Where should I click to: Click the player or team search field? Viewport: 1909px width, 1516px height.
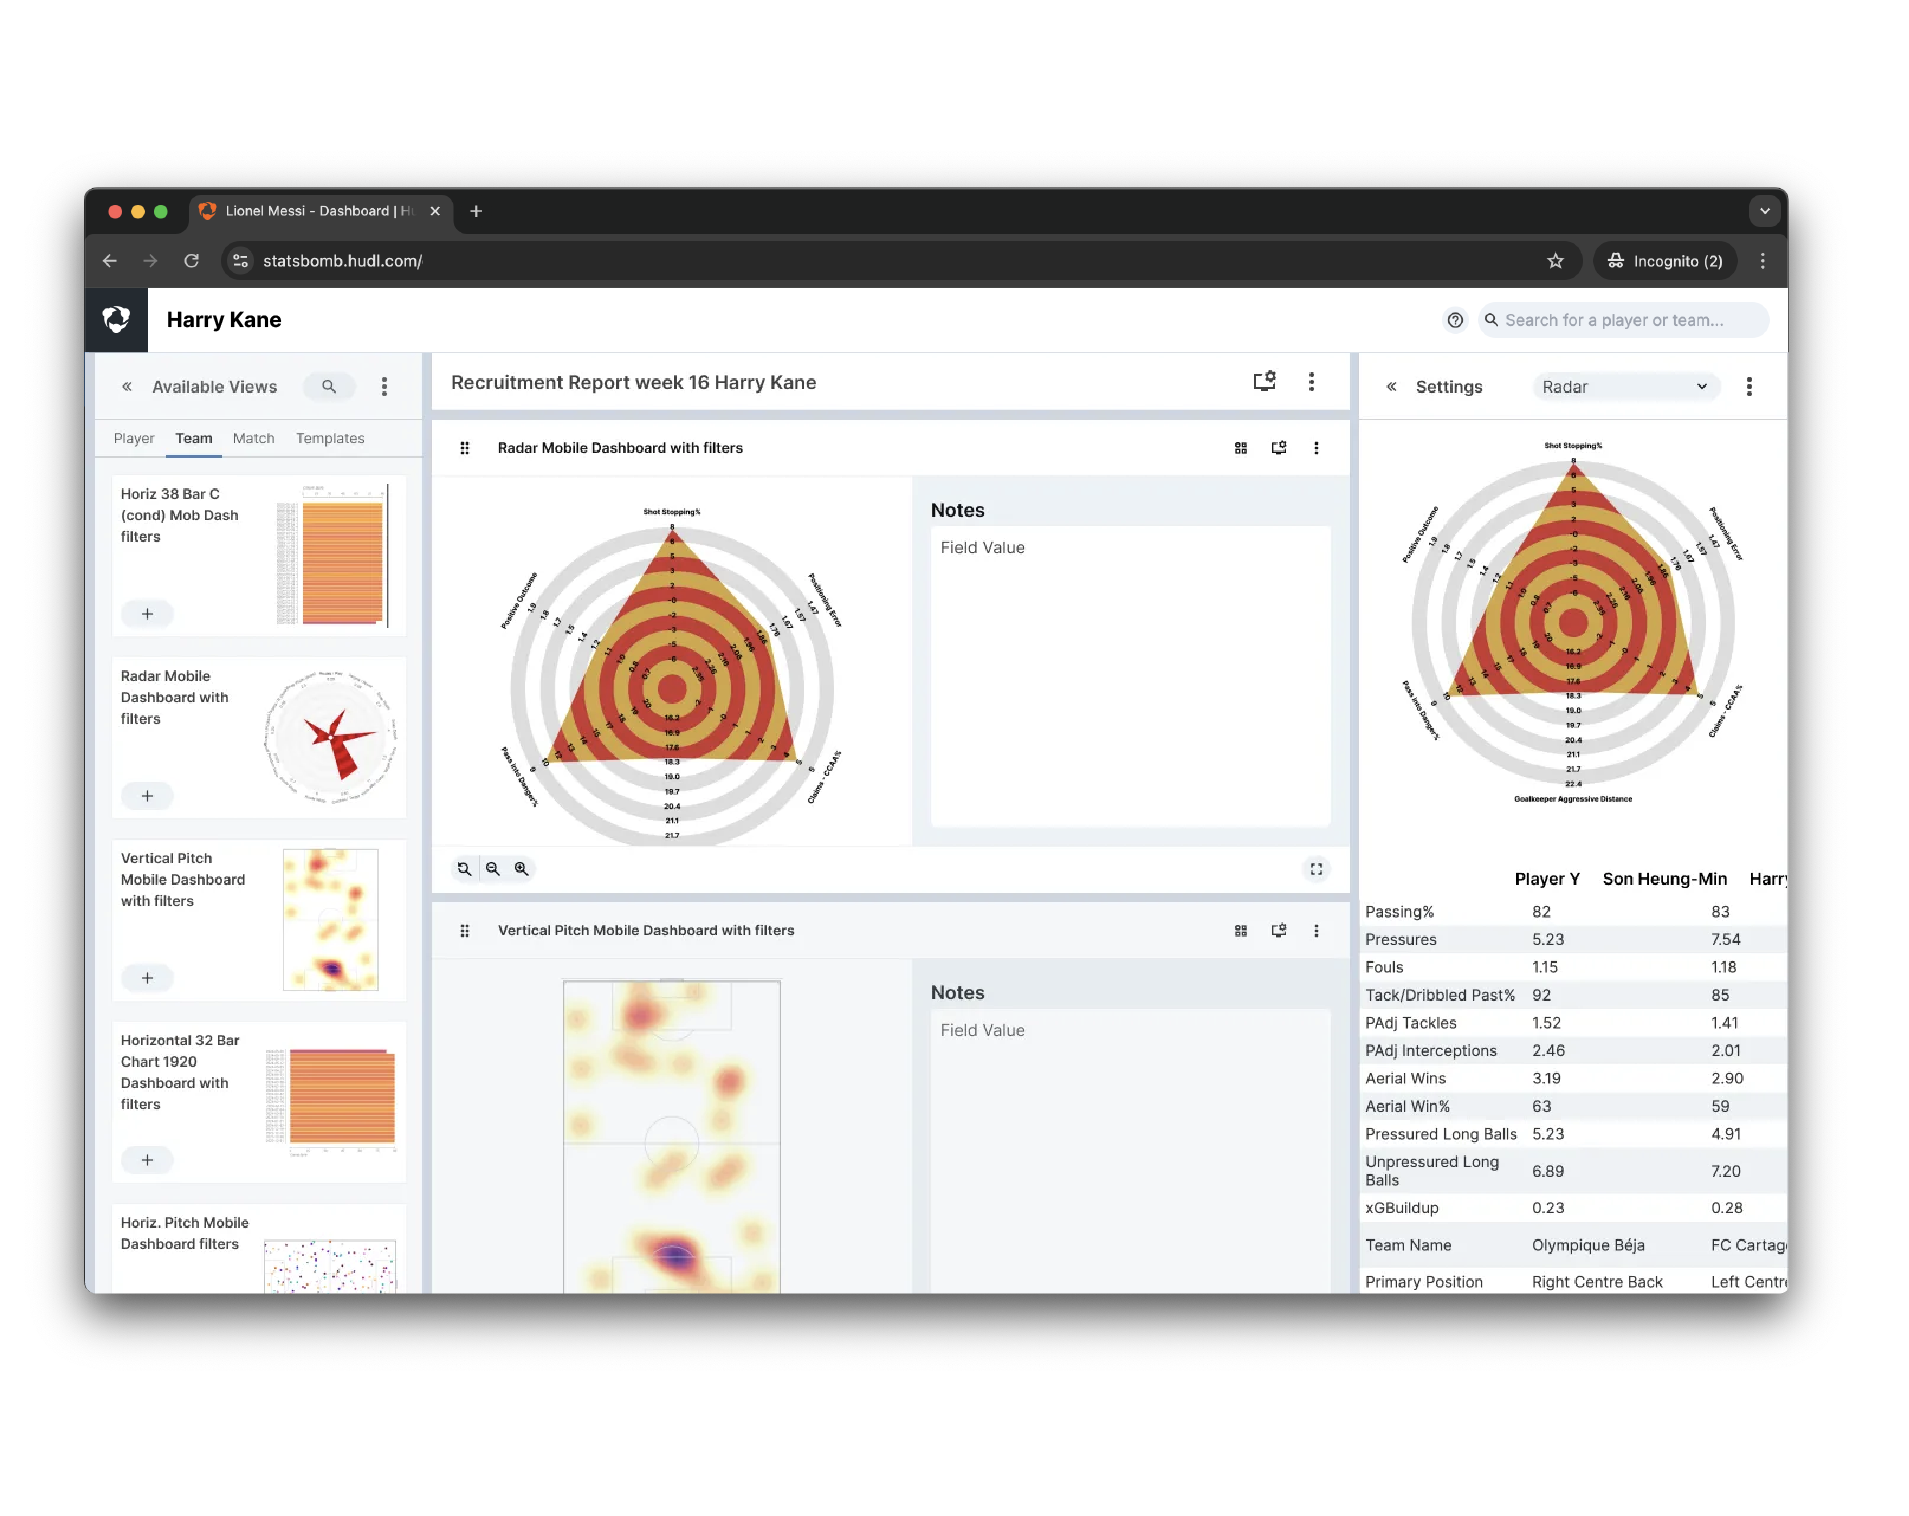pyautogui.click(x=1624, y=320)
